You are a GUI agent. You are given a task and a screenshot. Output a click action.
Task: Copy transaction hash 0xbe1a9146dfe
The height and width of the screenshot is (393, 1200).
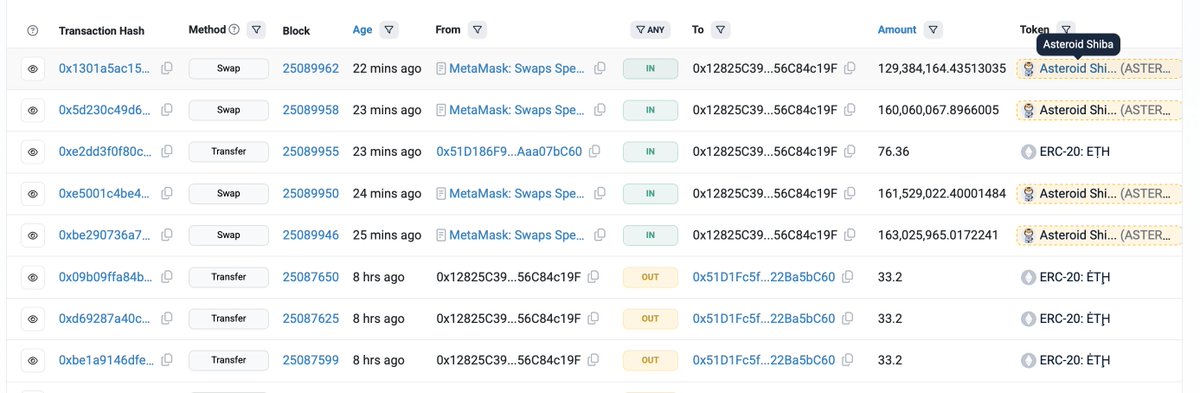pos(167,360)
